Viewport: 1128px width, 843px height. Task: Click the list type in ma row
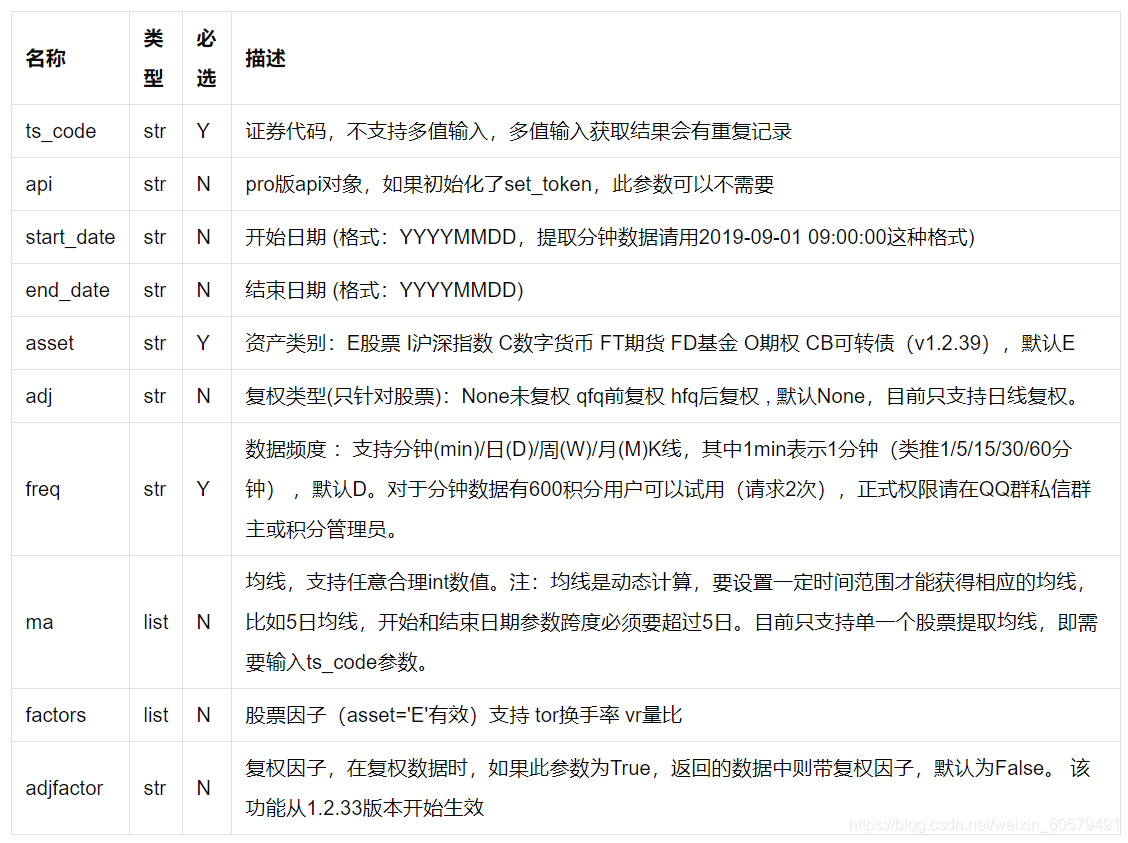(x=155, y=623)
